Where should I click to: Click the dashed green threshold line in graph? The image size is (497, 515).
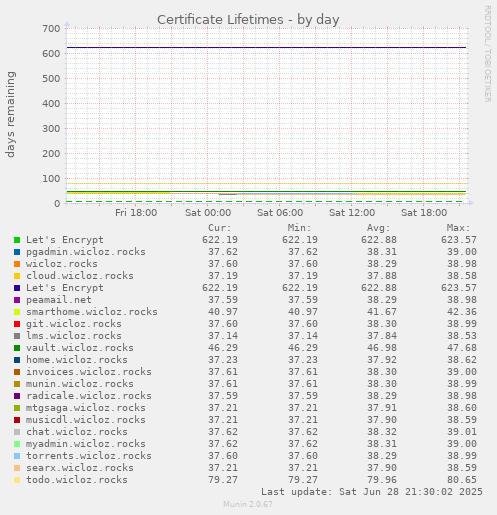tap(264, 202)
